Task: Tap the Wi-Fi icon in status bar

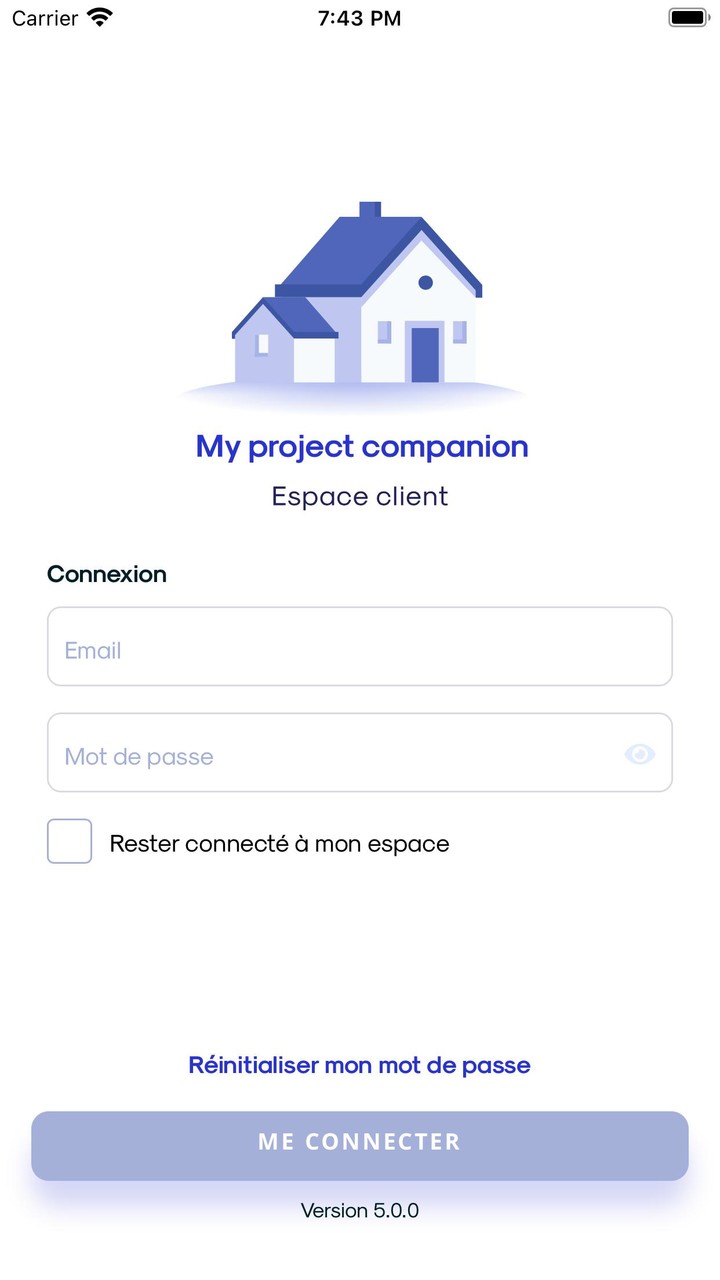Action: [97, 16]
